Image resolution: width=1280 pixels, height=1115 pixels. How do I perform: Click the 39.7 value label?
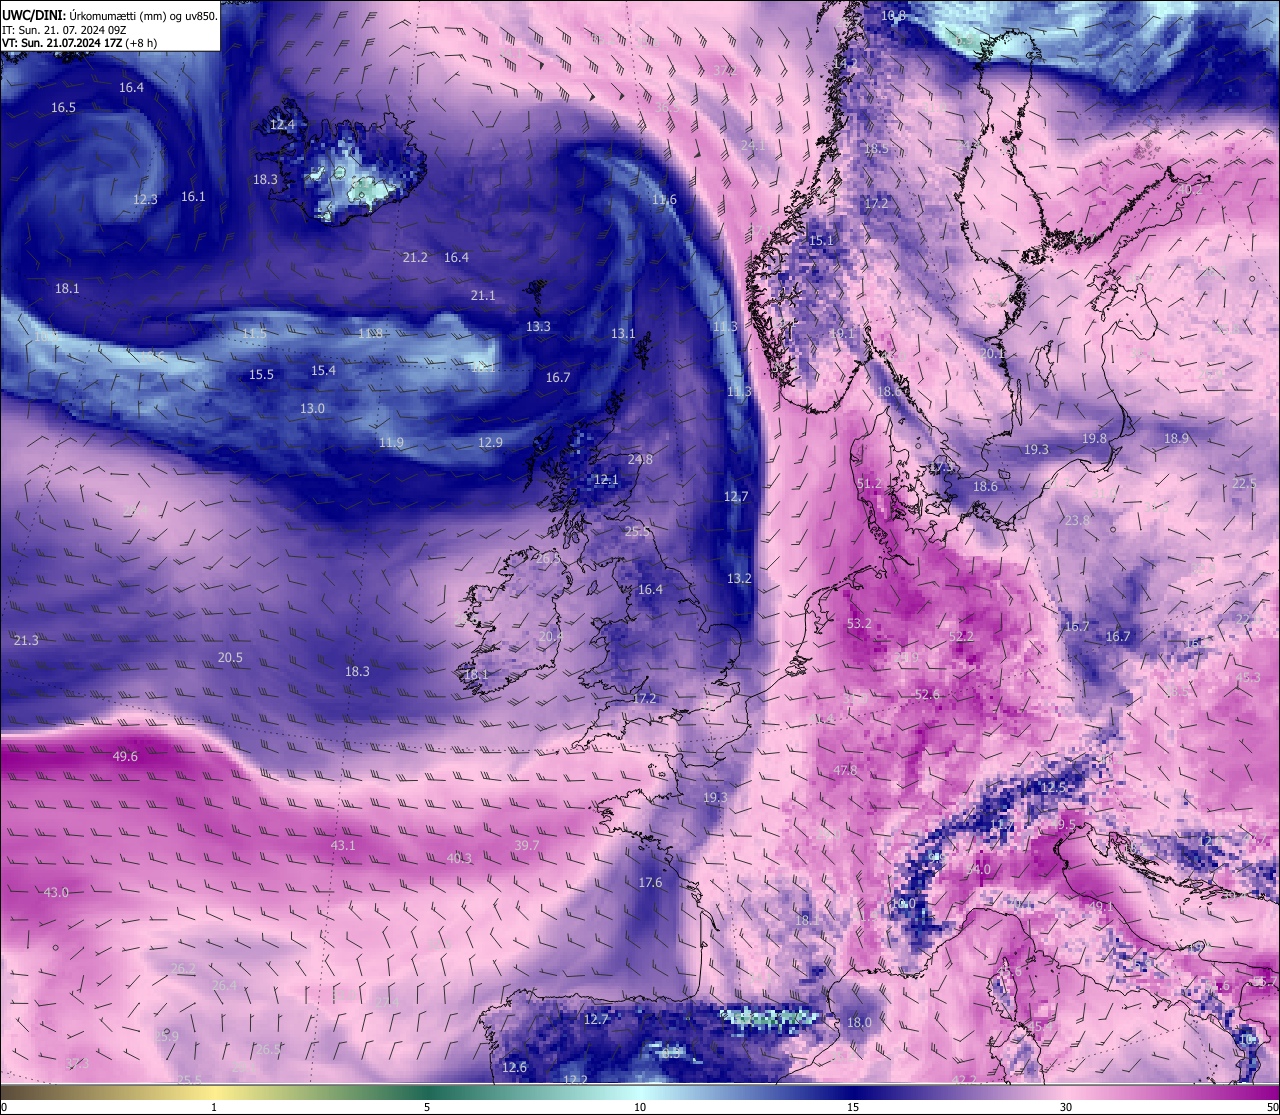527,845
